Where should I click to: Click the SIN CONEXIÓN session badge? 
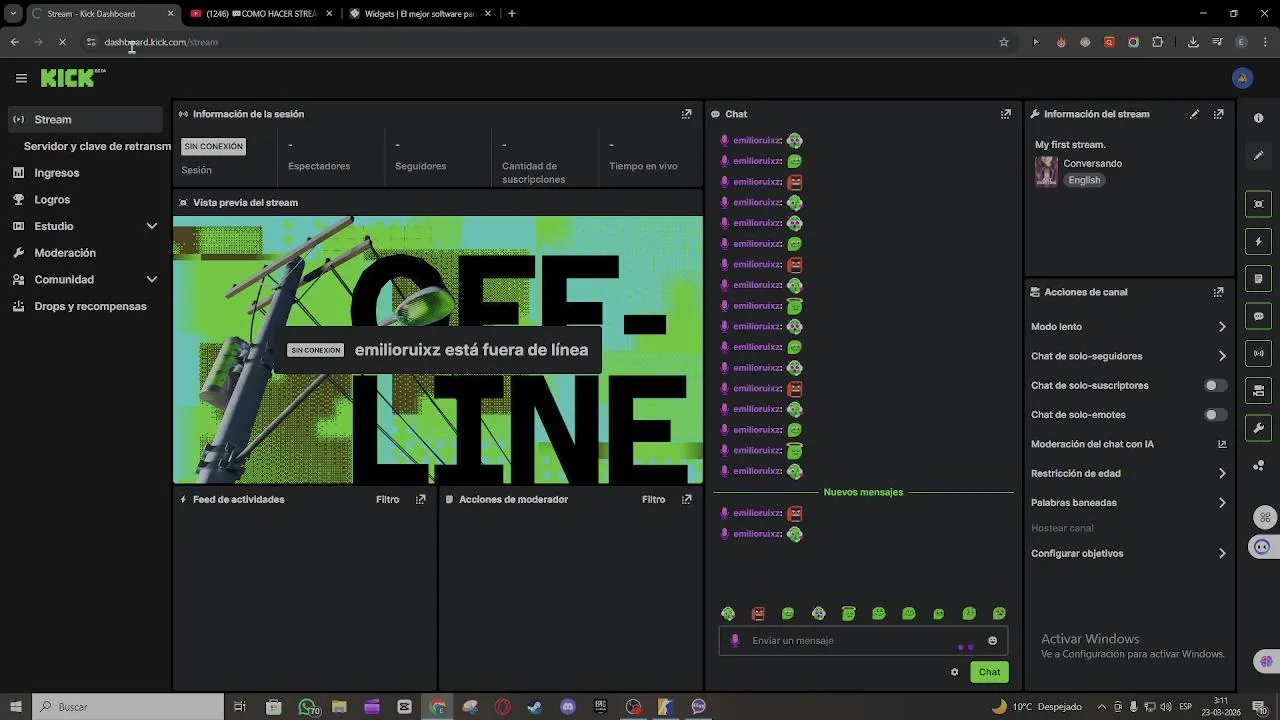213,146
